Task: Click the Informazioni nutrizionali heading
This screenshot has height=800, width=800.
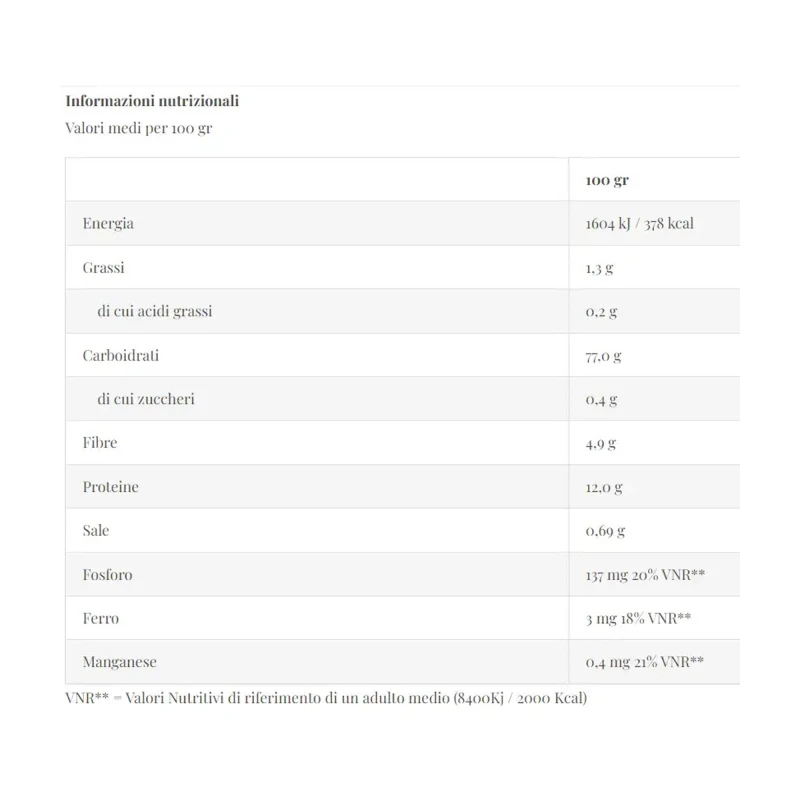Action: [x=152, y=101]
